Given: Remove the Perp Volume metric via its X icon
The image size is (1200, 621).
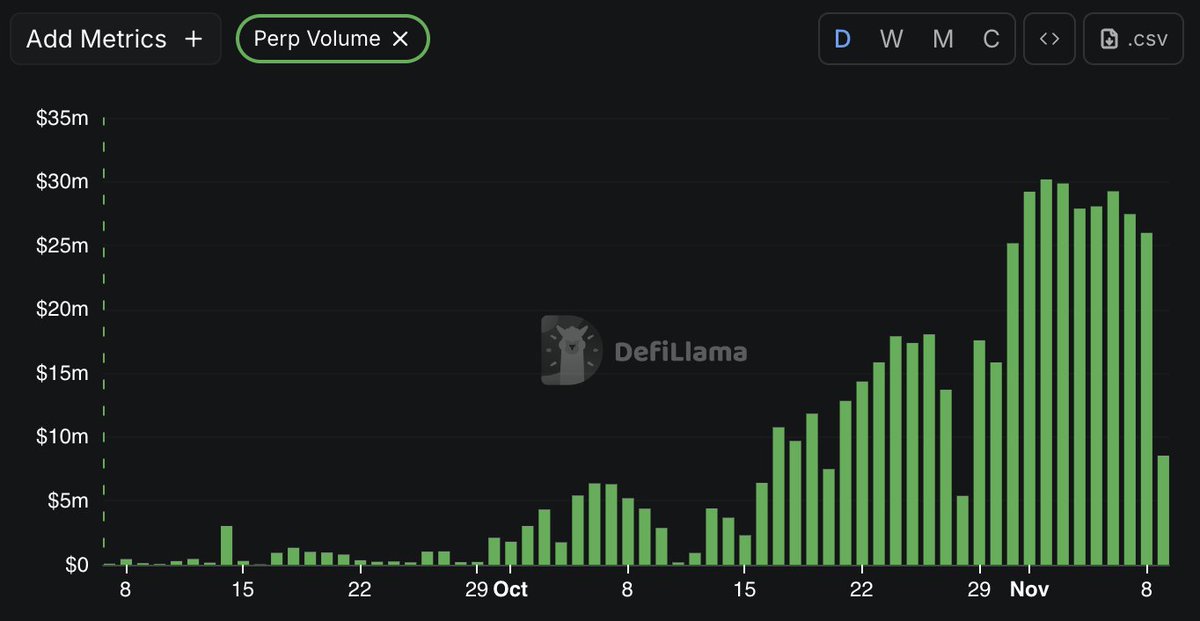Looking at the screenshot, I should (403, 38).
